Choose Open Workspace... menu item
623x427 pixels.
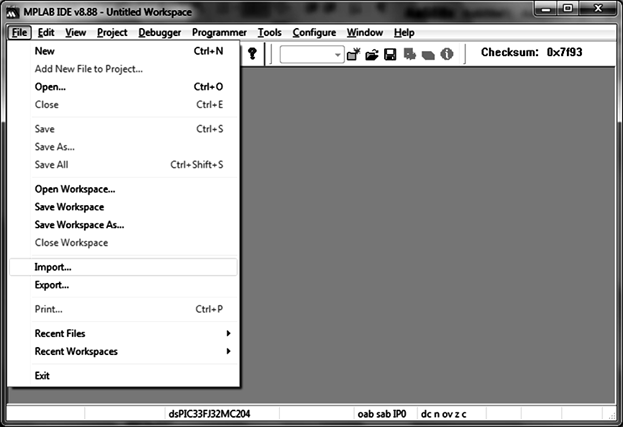(x=124, y=189)
